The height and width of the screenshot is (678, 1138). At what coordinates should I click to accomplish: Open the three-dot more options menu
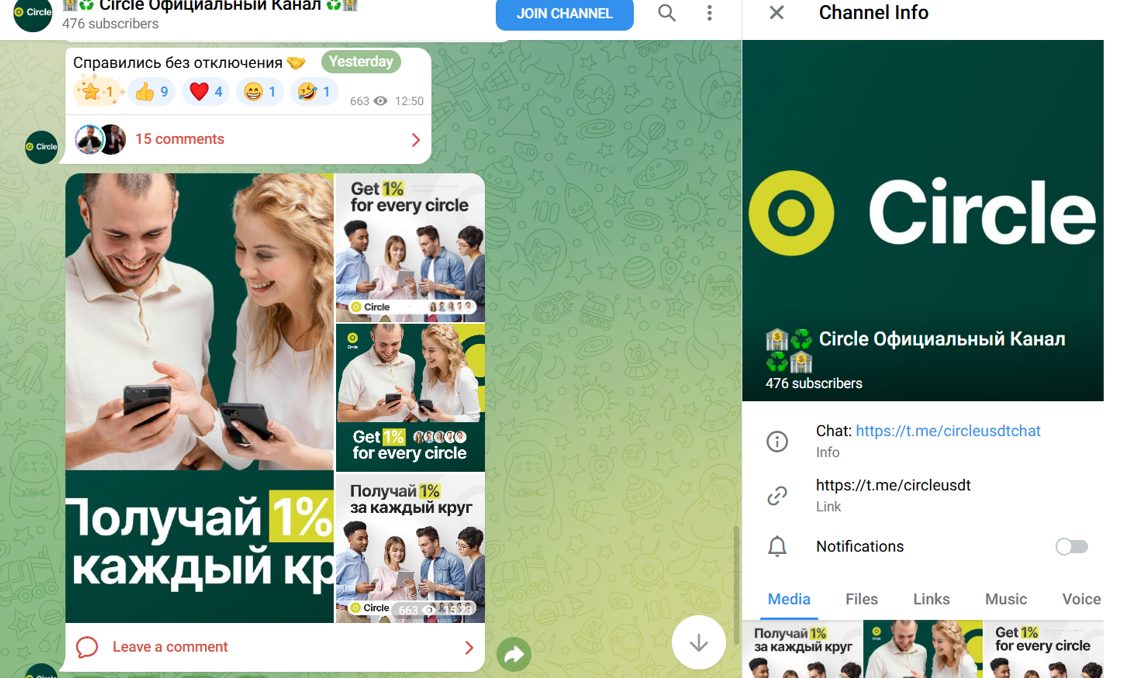[x=709, y=13]
